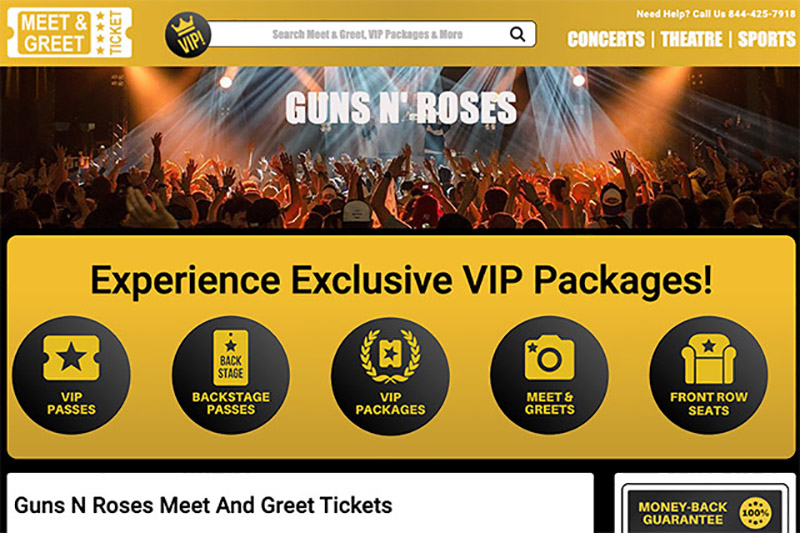
Task: Select the Front Row Seats armchair icon
Action: point(709,359)
